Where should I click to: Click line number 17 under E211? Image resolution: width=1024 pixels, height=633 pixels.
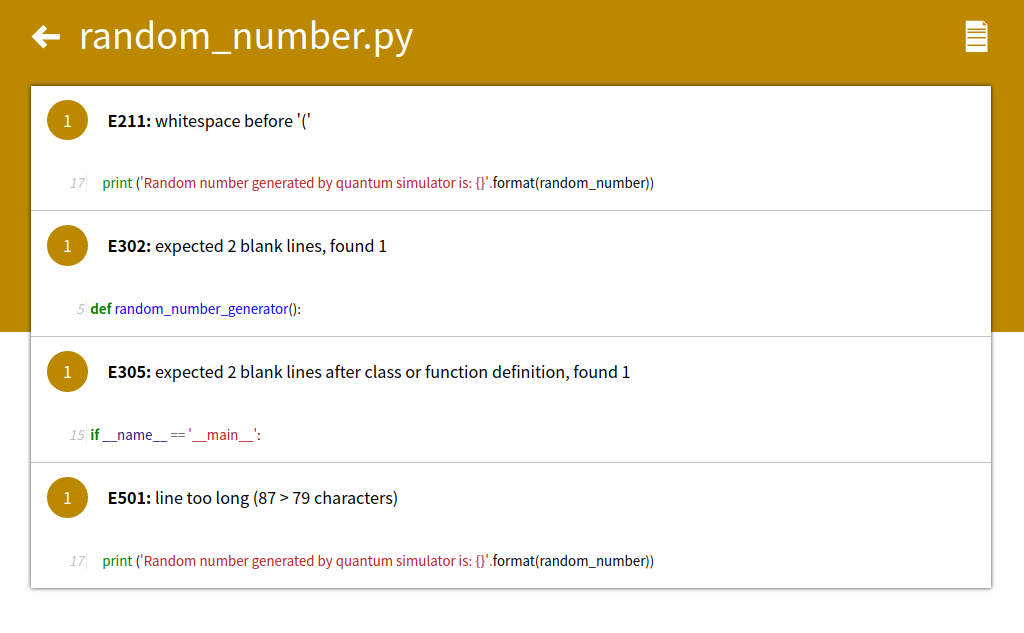click(77, 183)
